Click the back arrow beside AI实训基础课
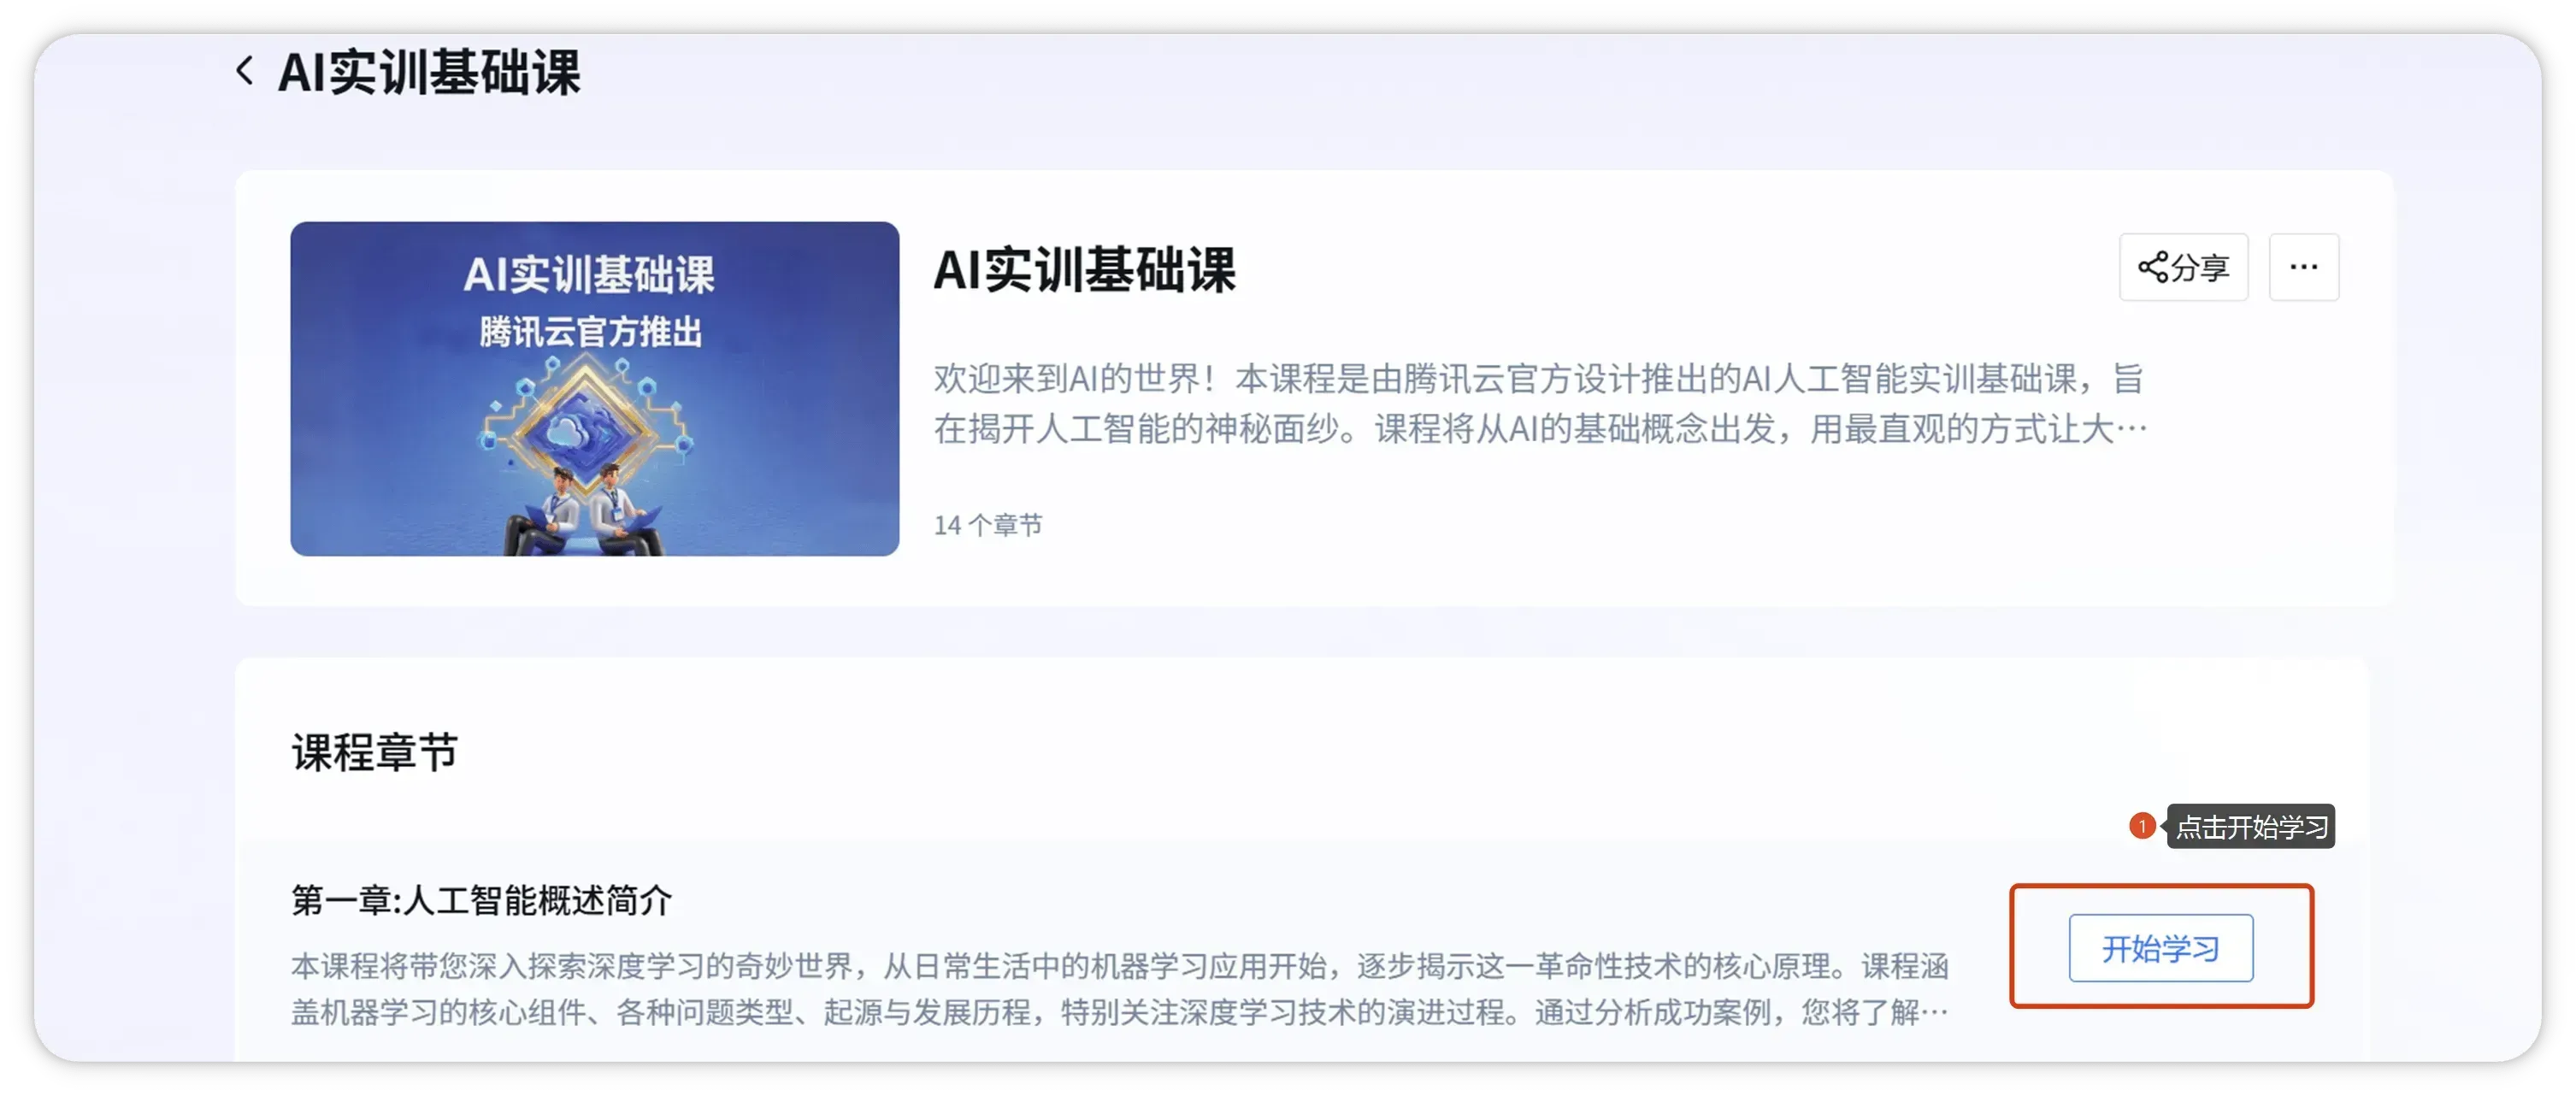Image resolution: width=2576 pixels, height=1096 pixels. tap(244, 71)
